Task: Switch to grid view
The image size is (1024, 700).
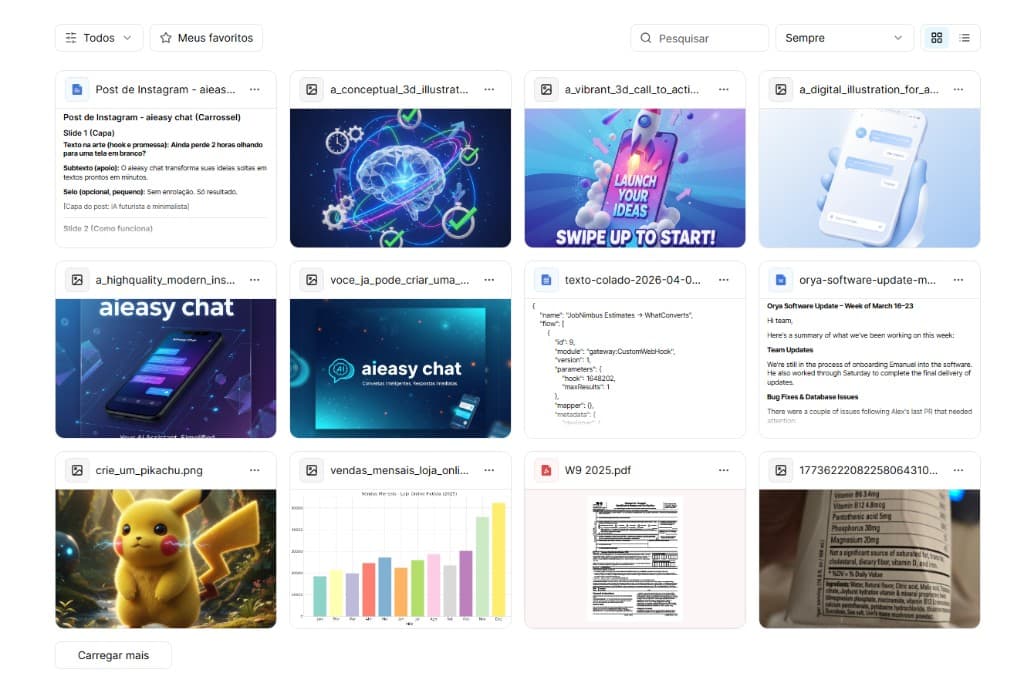Action: (x=936, y=38)
